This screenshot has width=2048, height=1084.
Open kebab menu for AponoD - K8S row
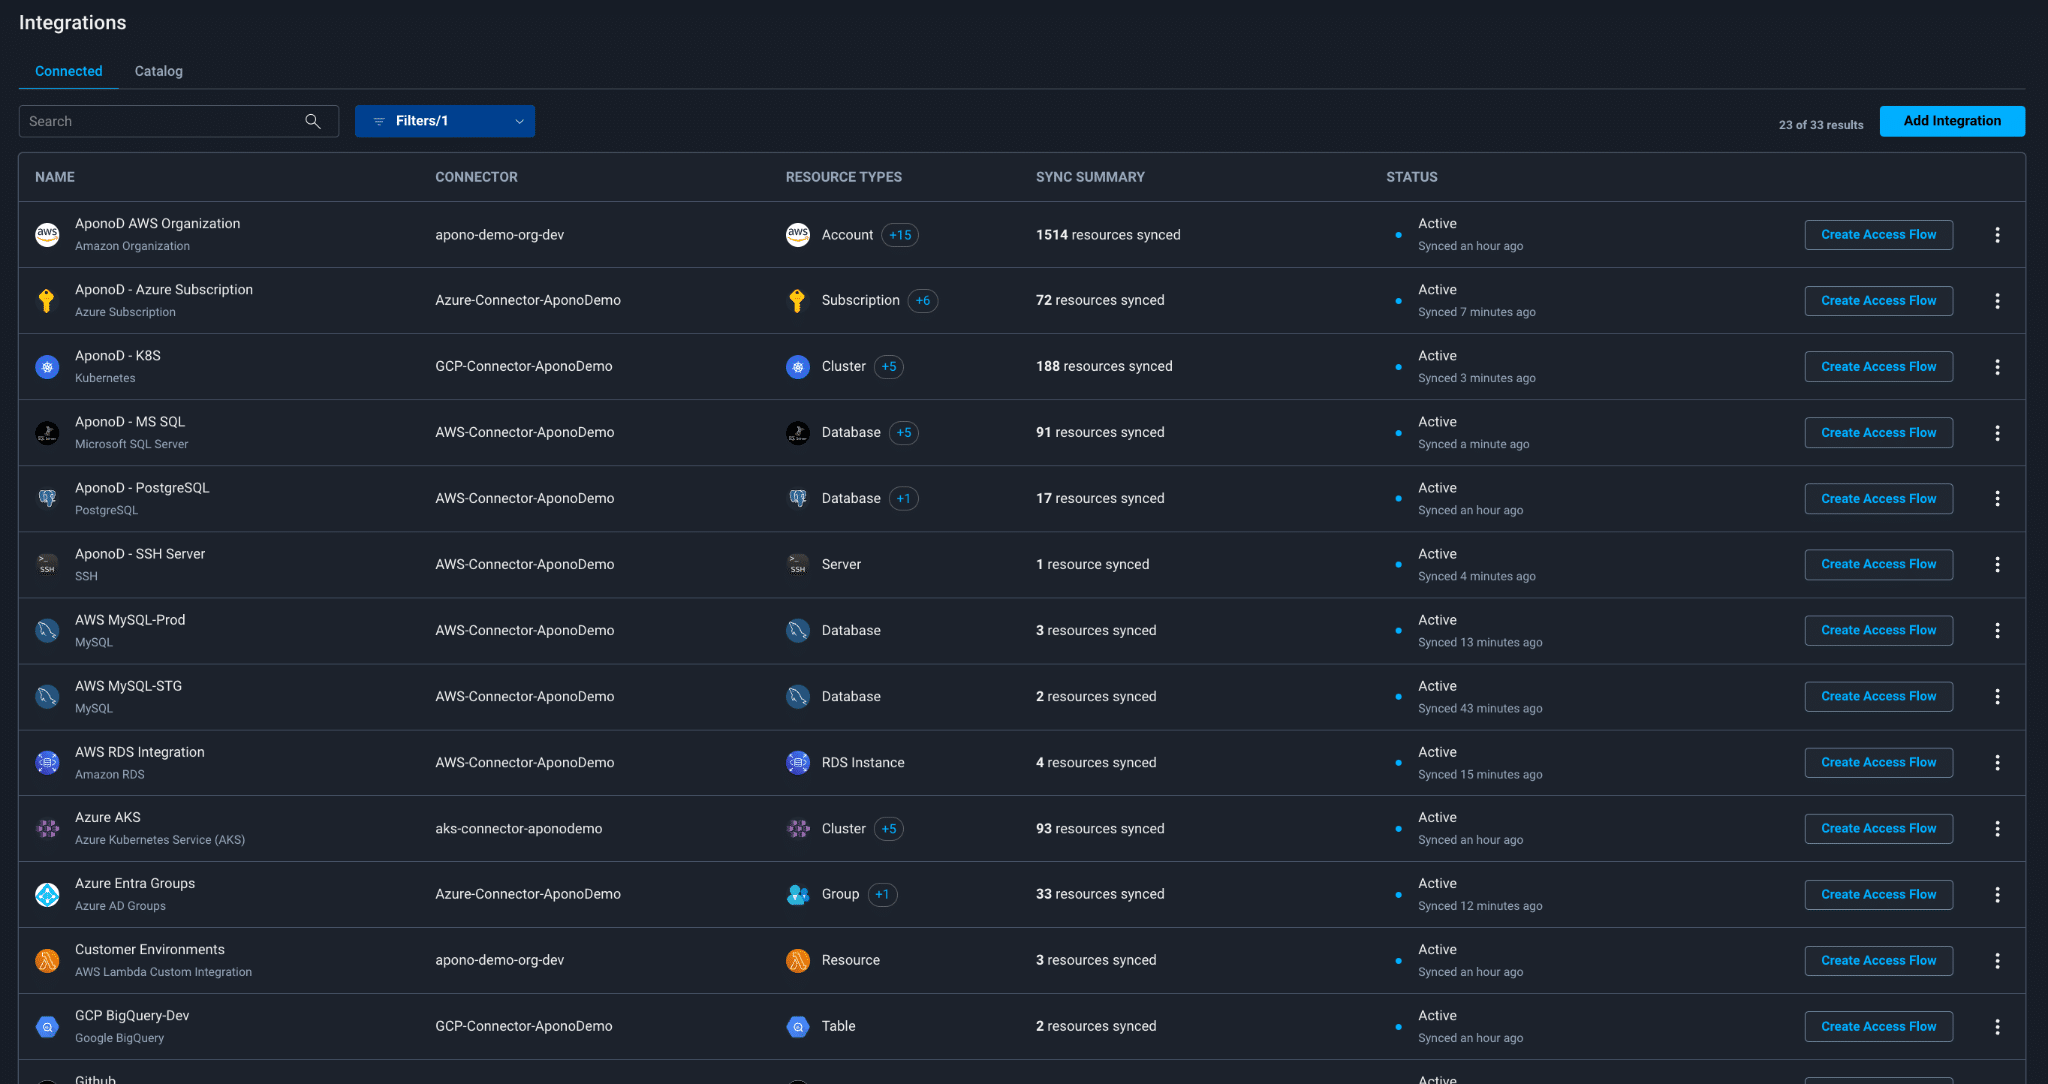(x=1997, y=367)
